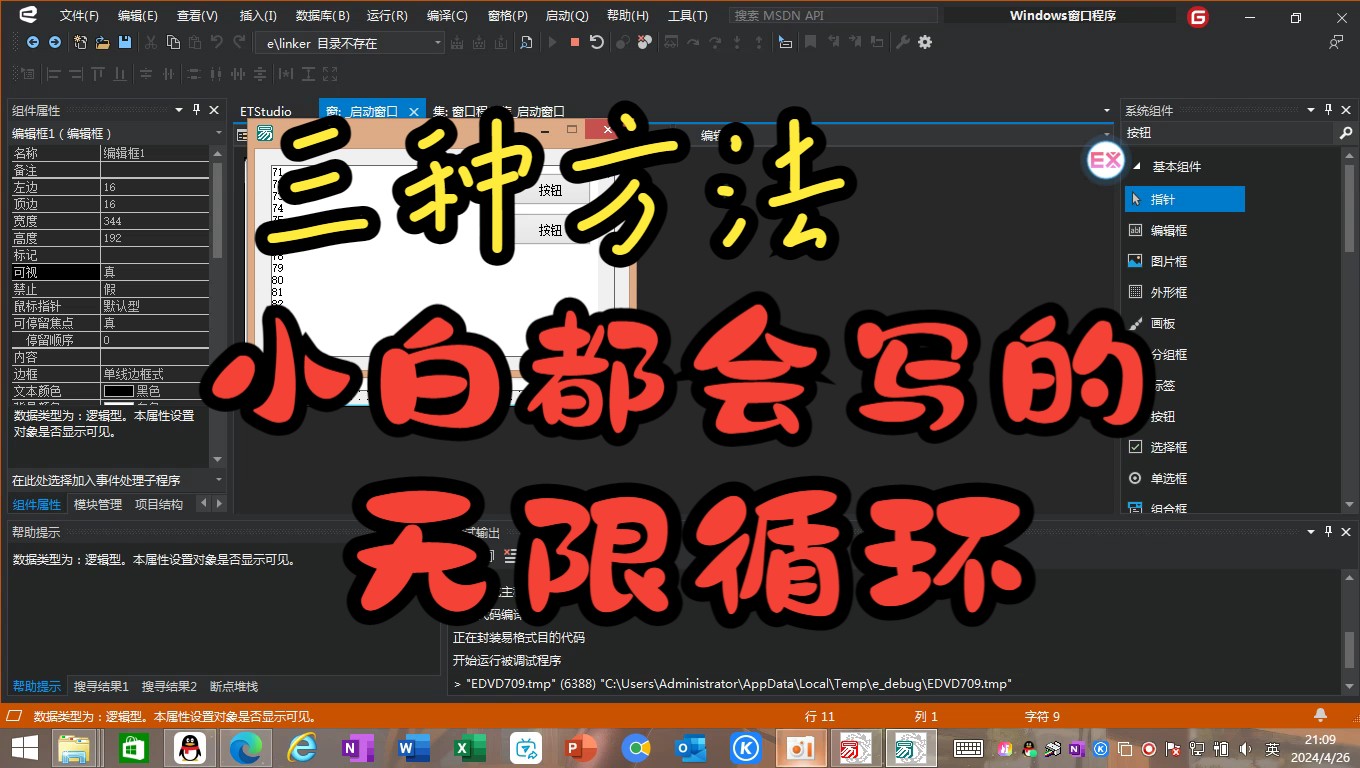Switch to the 断点堆栈 tab
Image resolution: width=1360 pixels, height=768 pixels.
[234, 686]
